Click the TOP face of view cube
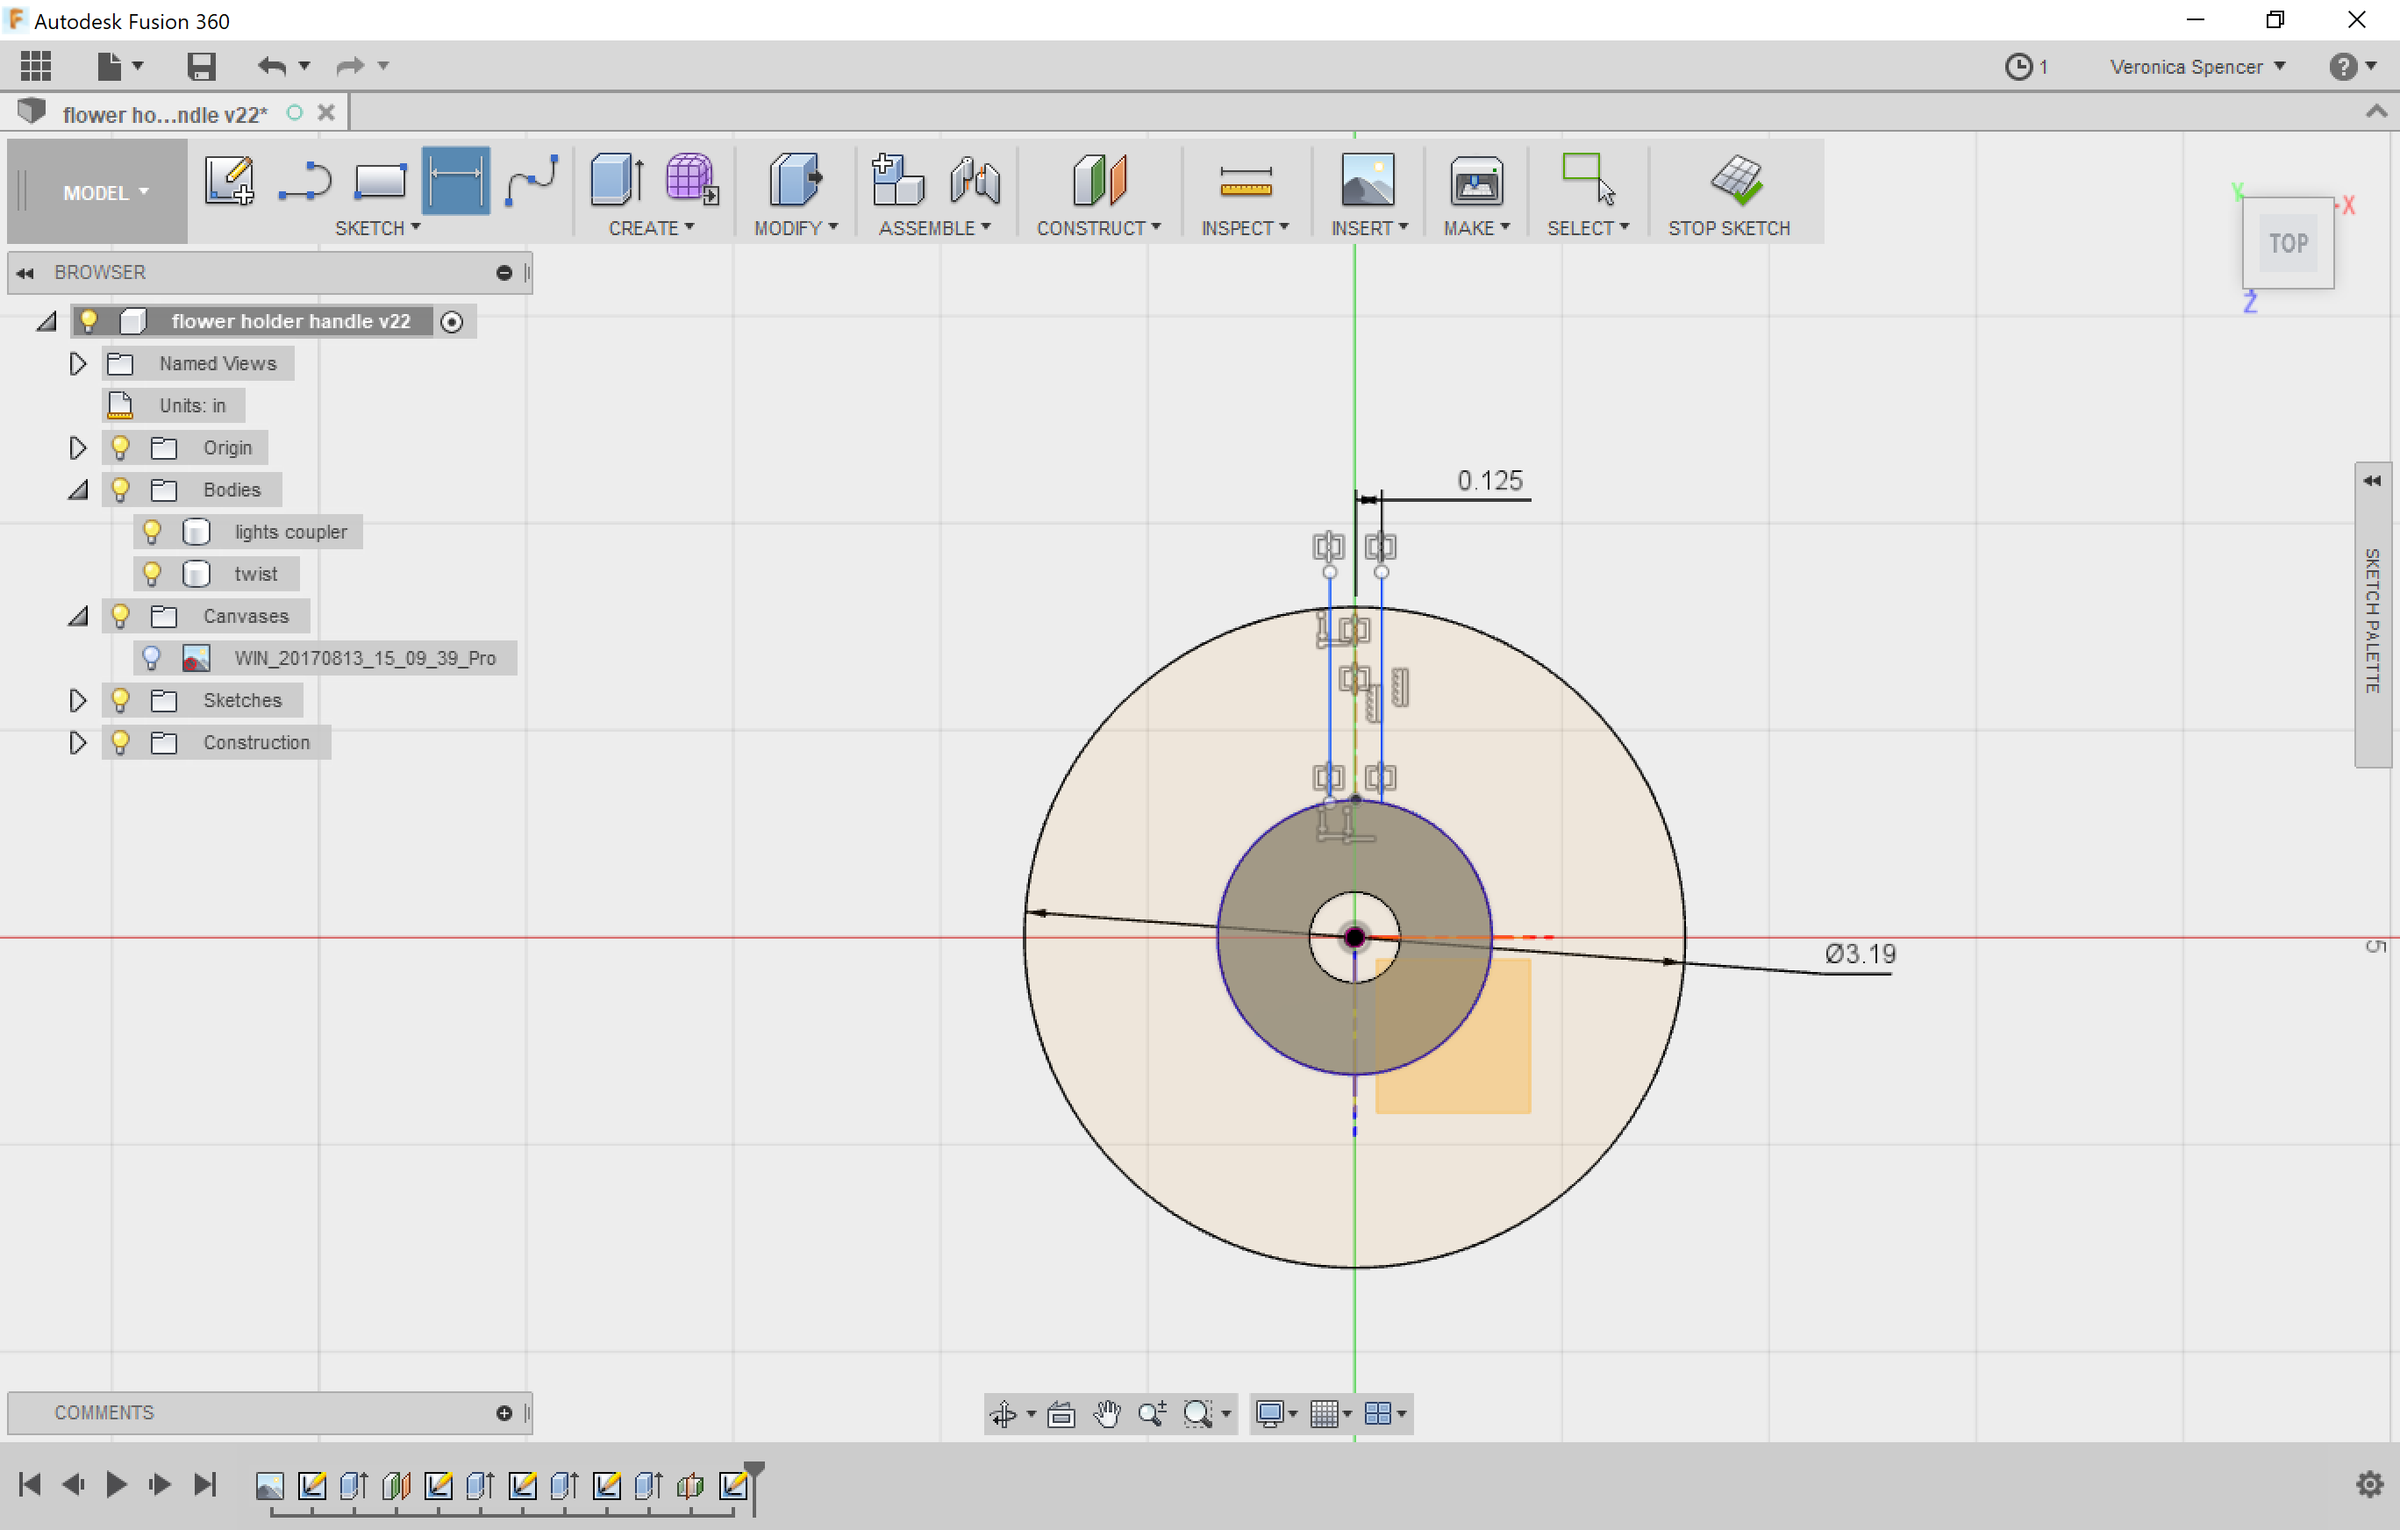Screen dimensions: 2400x1530 click(2287, 243)
